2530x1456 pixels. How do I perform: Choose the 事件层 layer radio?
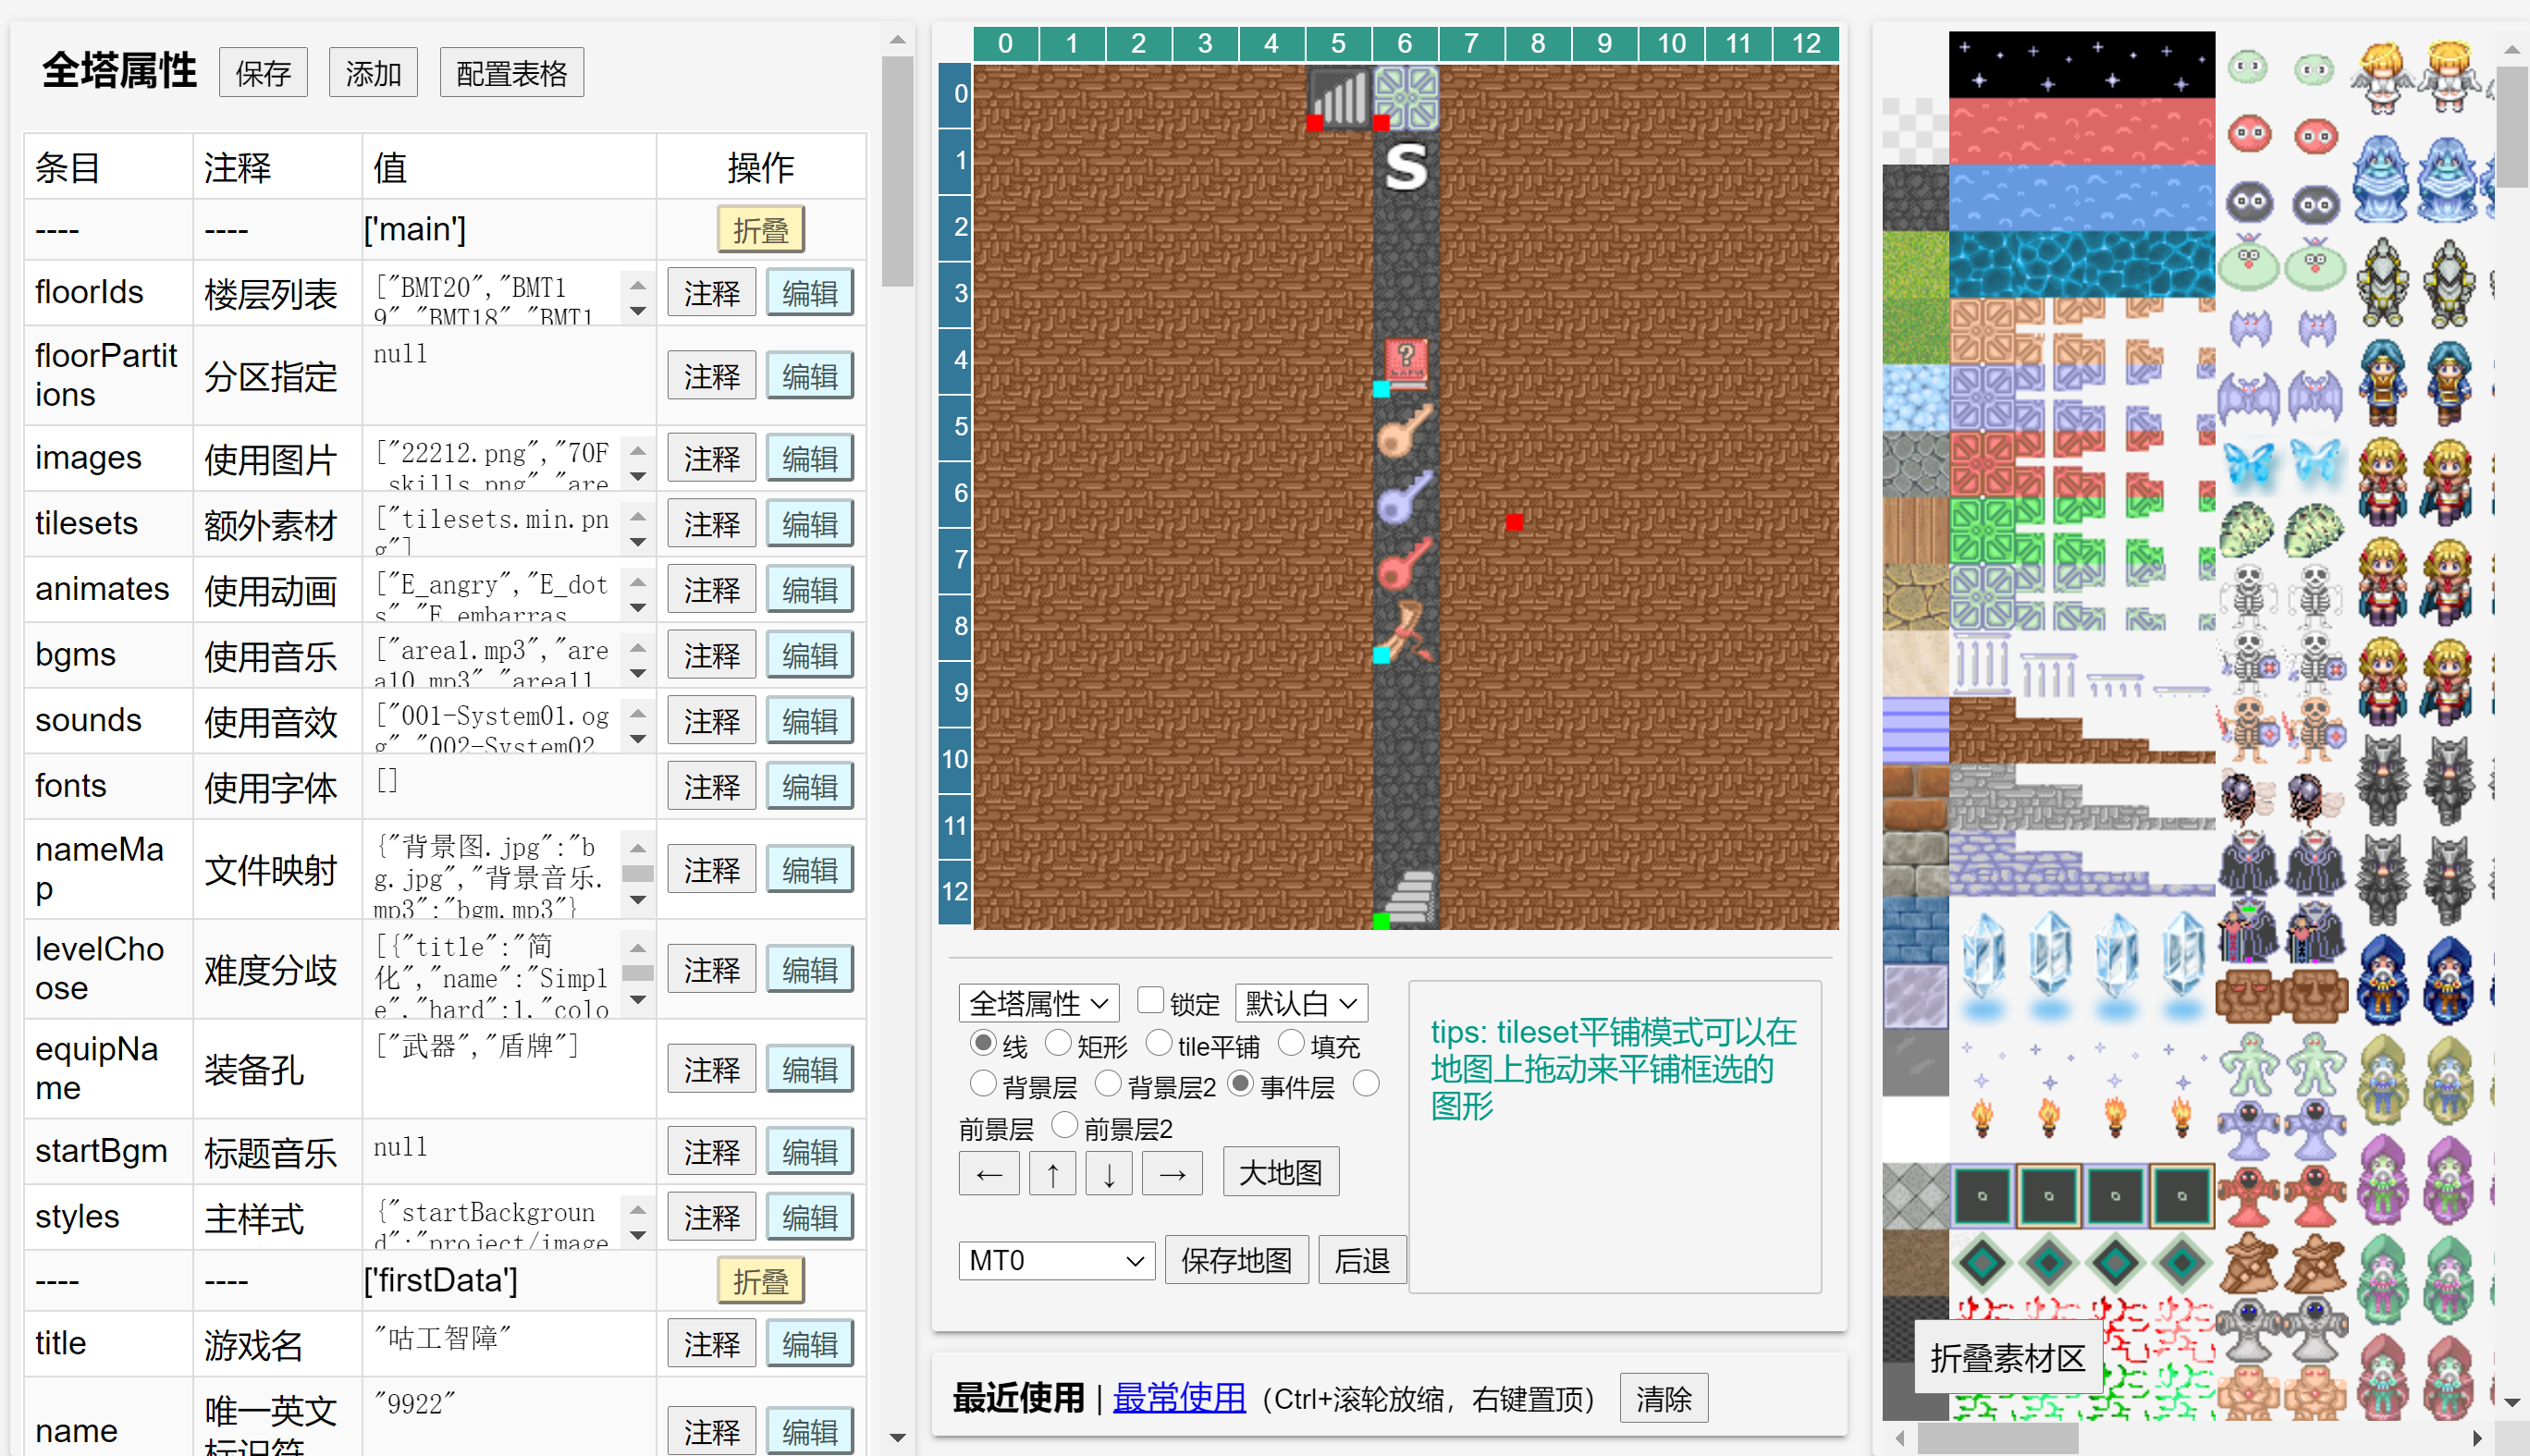(x=1240, y=1083)
